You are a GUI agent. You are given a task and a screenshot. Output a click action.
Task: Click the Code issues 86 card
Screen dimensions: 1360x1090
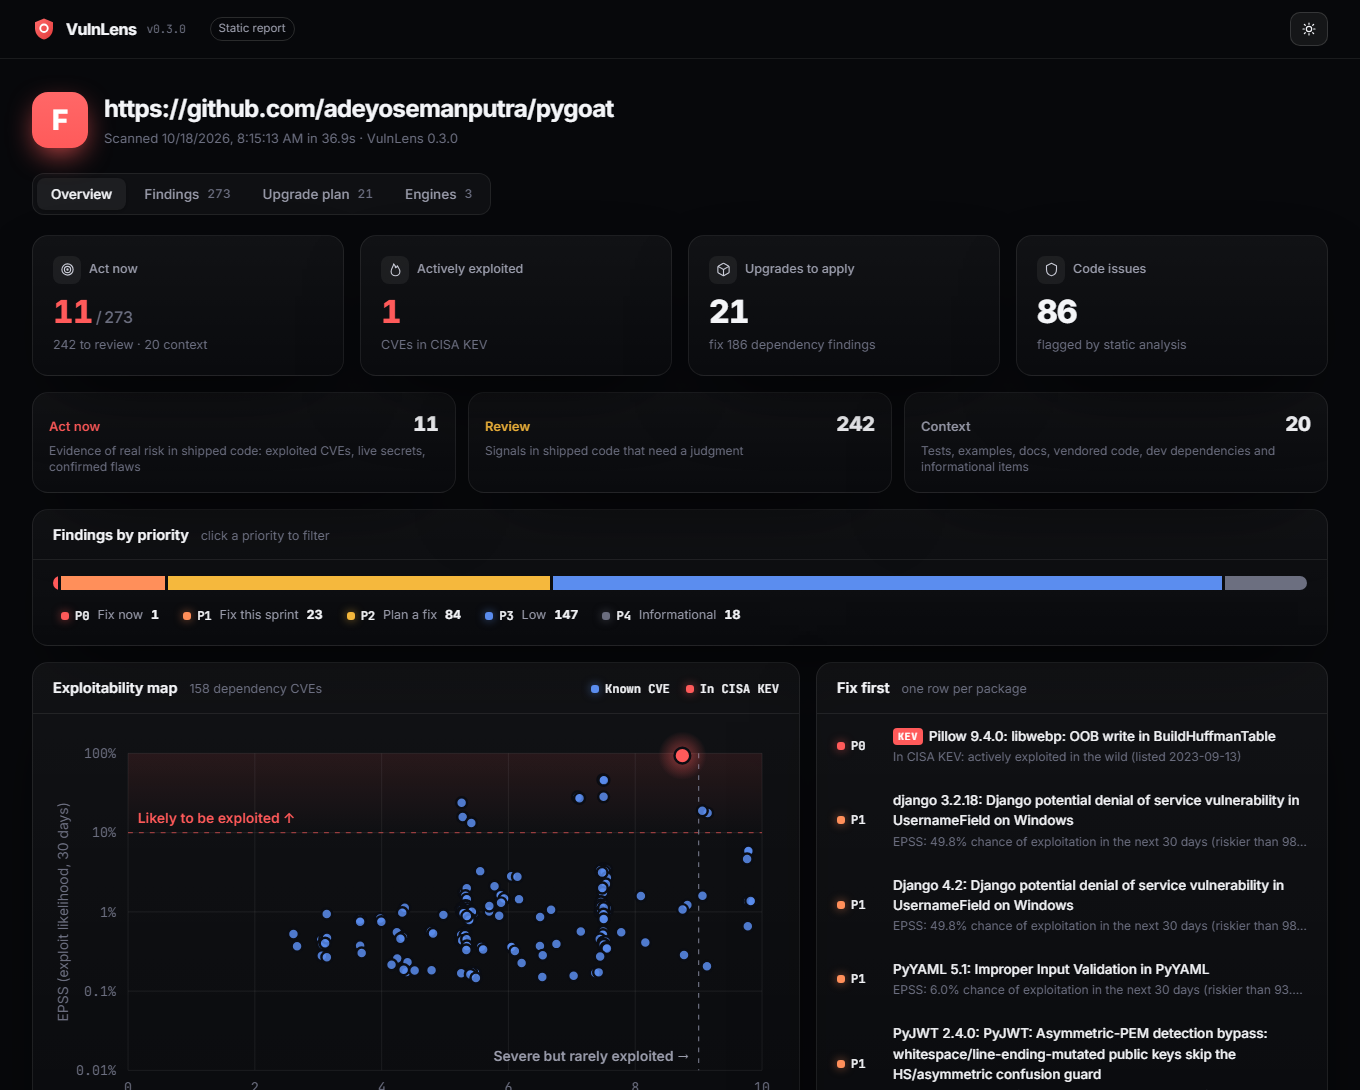coord(1172,305)
